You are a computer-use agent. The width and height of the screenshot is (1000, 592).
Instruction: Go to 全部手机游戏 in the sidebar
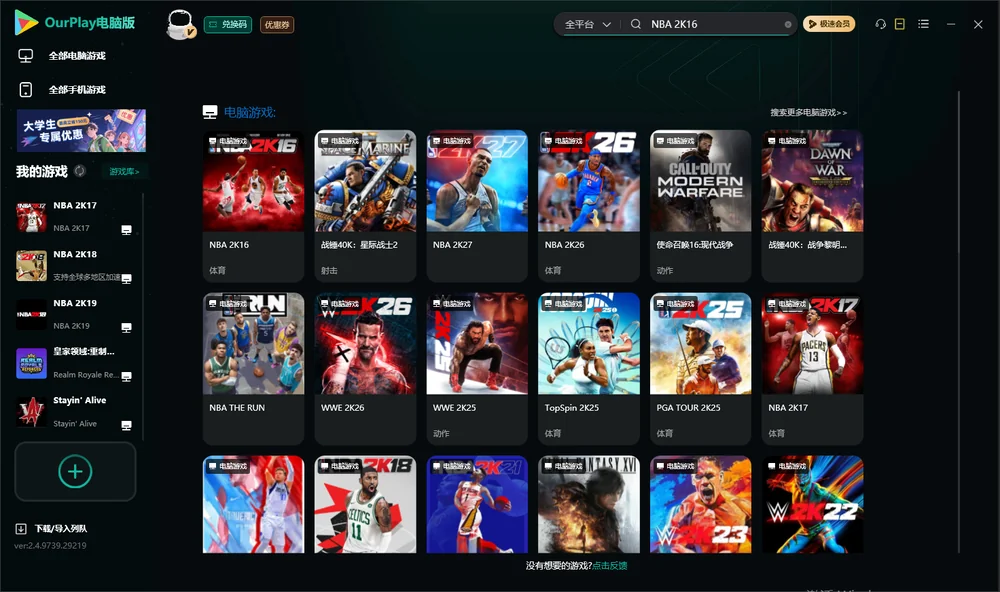77,90
